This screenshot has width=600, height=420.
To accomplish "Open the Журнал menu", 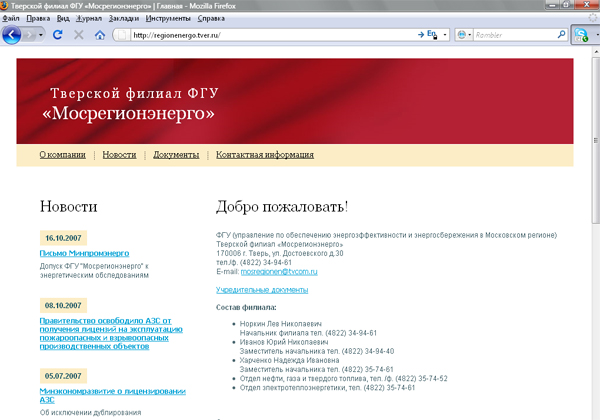I will pyautogui.click(x=89, y=18).
